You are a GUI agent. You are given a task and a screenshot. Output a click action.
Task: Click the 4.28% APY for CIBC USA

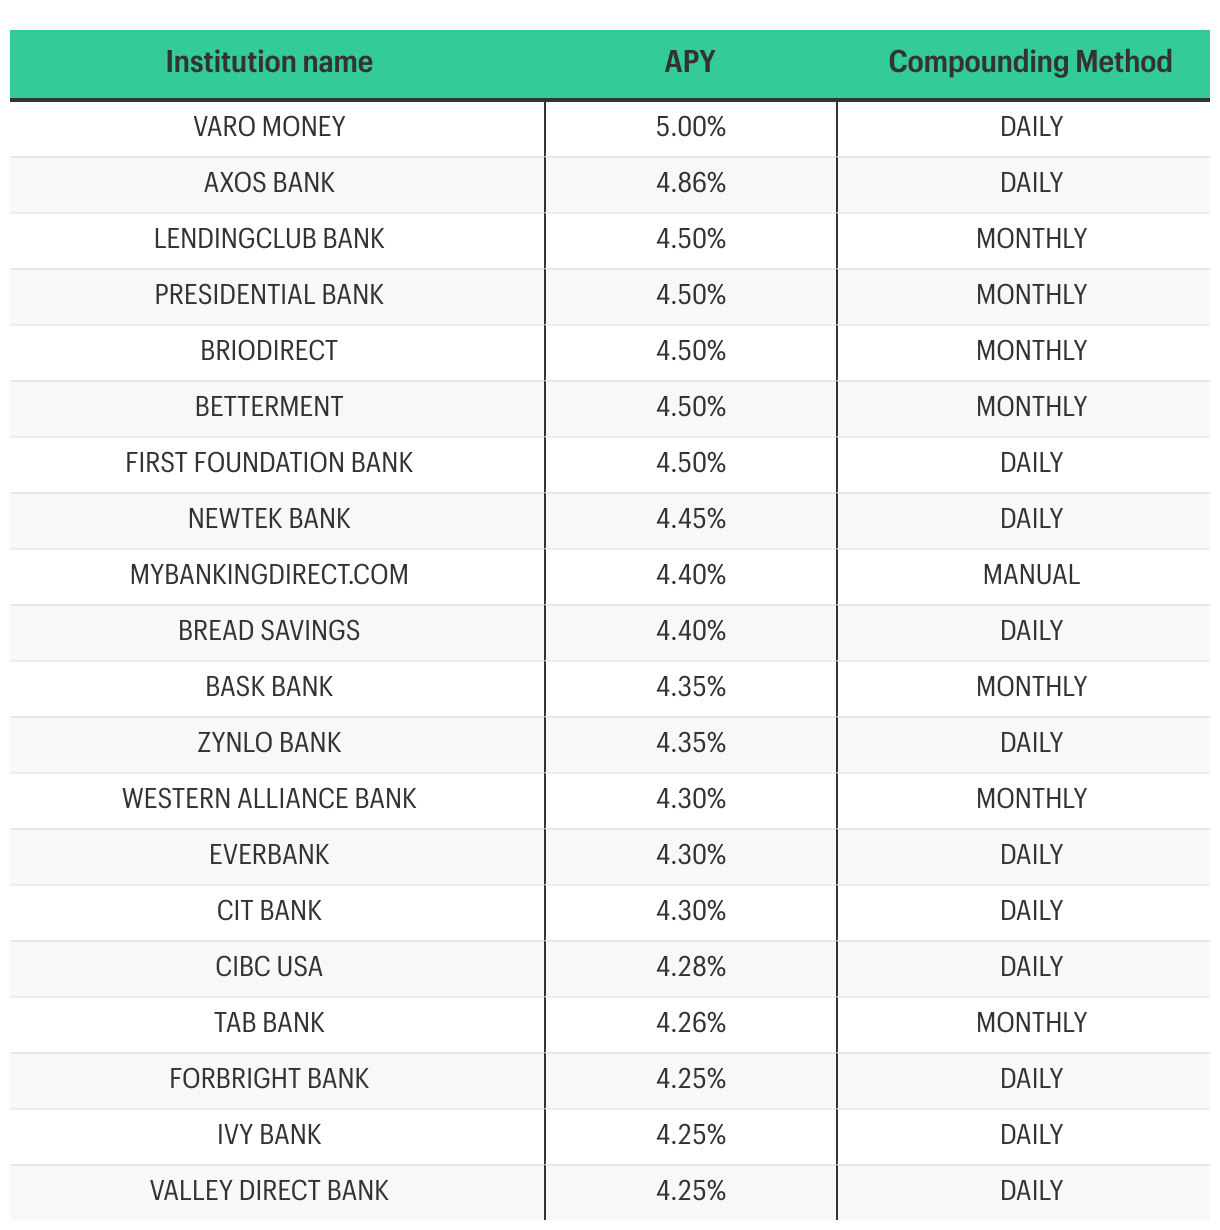(x=691, y=967)
